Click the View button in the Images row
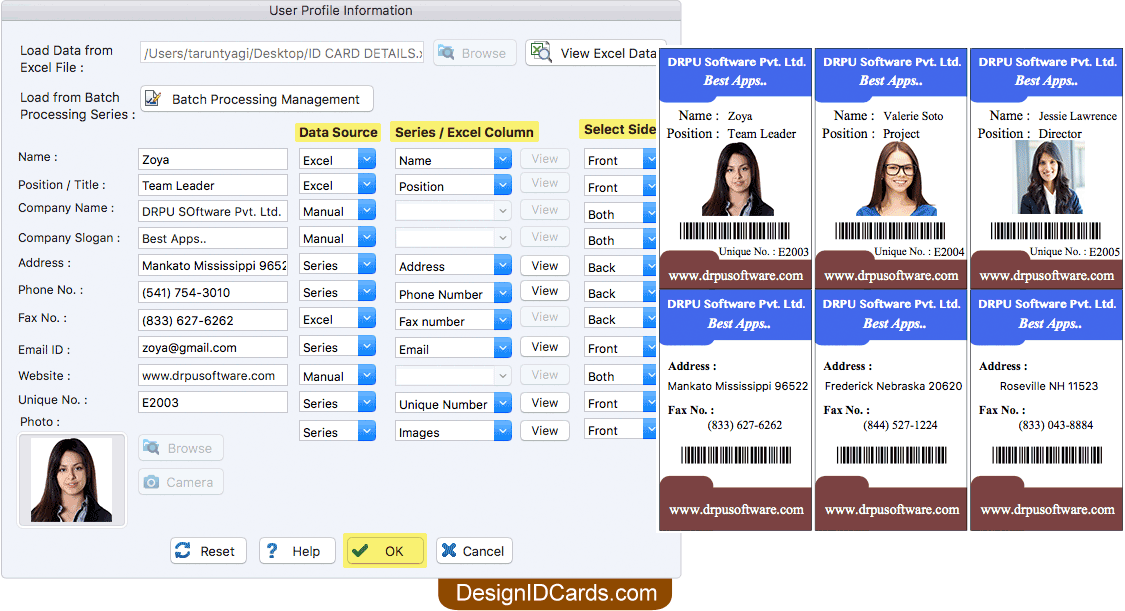The width and height of the screenshot is (1125, 611). pyautogui.click(x=545, y=430)
